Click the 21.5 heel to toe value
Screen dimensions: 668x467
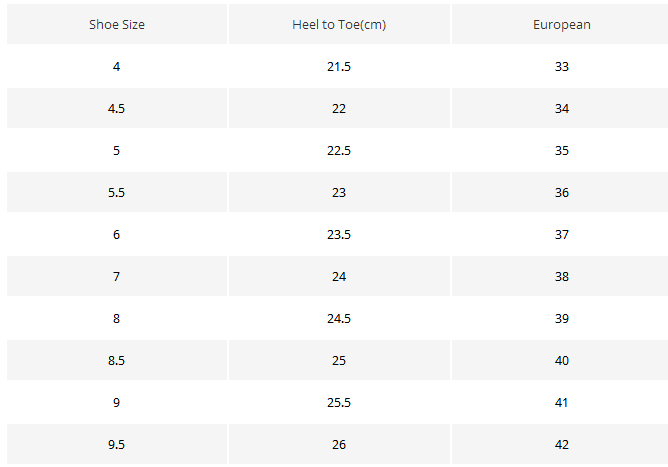click(x=339, y=66)
